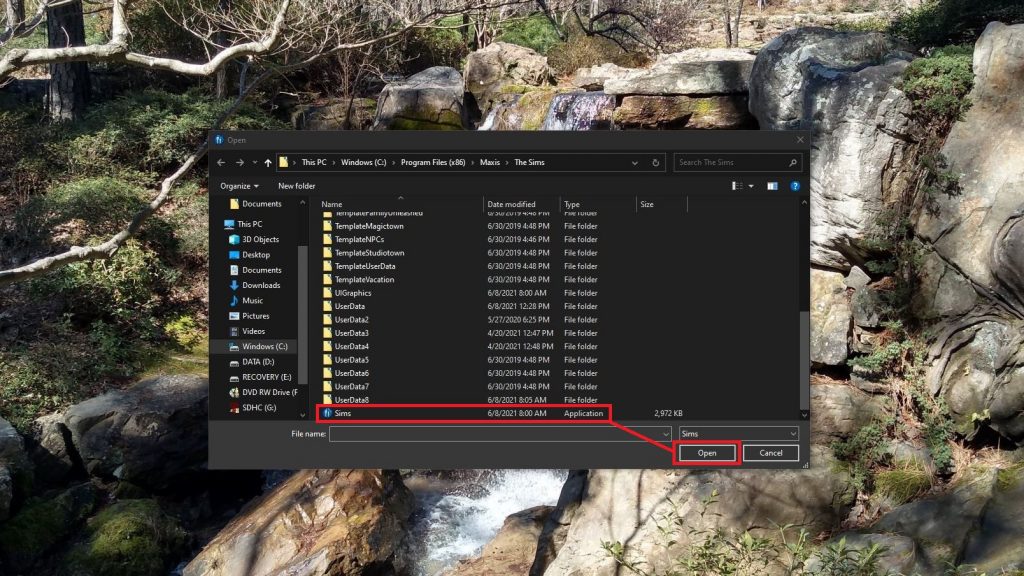Click the DVD RW Drive disc icon
The width and height of the screenshot is (1024, 576).
tap(234, 392)
